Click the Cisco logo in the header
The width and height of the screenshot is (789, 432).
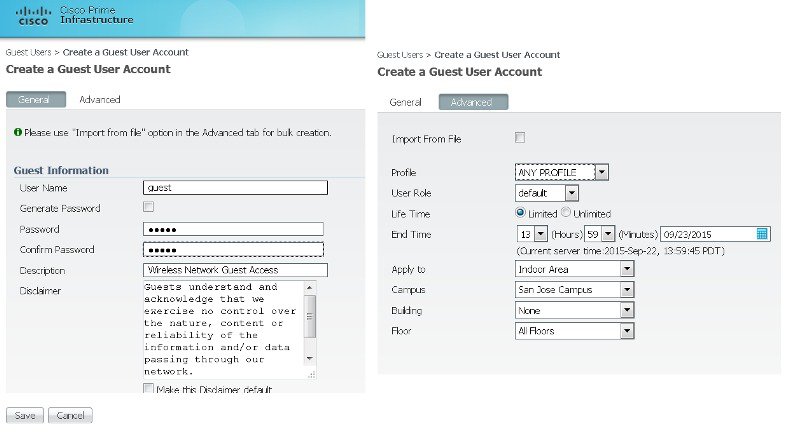pos(33,16)
